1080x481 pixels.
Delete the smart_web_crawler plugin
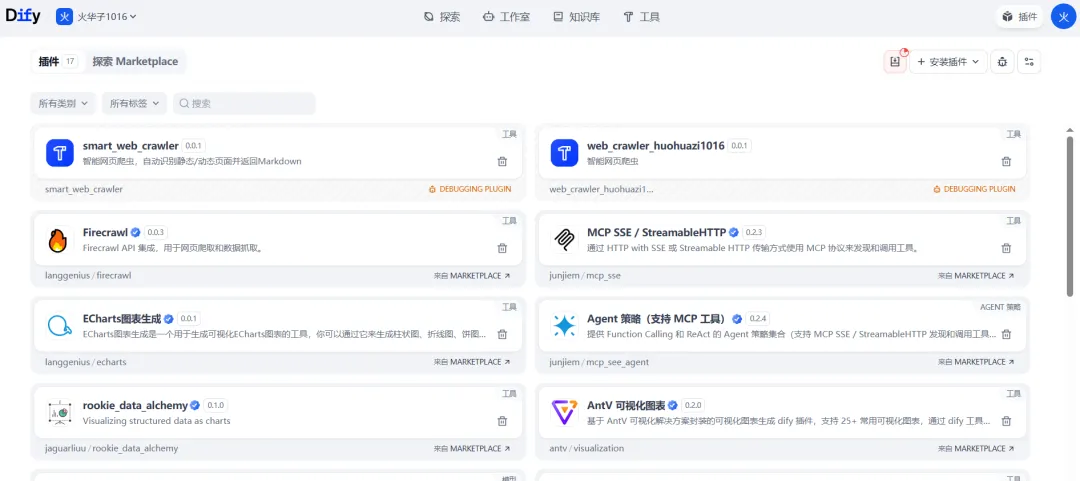point(502,161)
